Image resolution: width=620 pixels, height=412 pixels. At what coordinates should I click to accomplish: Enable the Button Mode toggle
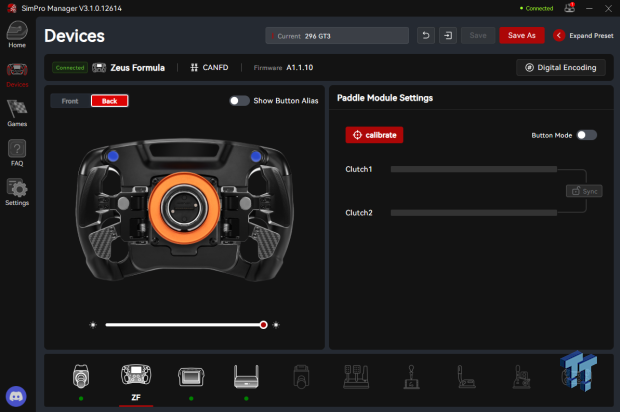coord(586,135)
